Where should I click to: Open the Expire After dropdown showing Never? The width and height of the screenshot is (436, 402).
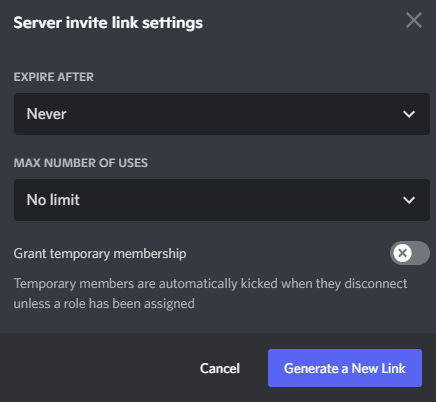click(x=222, y=114)
